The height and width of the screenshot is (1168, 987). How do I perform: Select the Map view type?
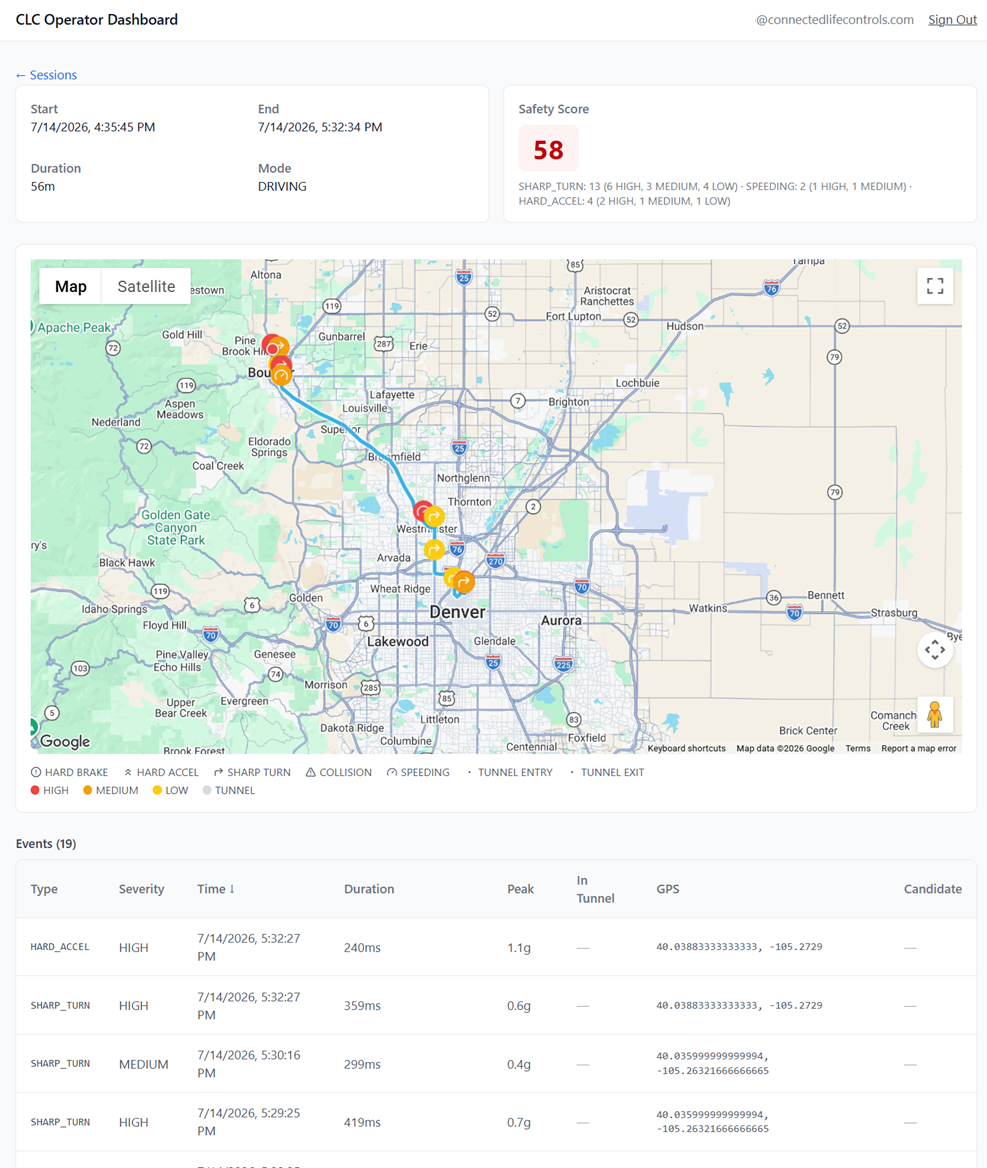[x=71, y=286]
